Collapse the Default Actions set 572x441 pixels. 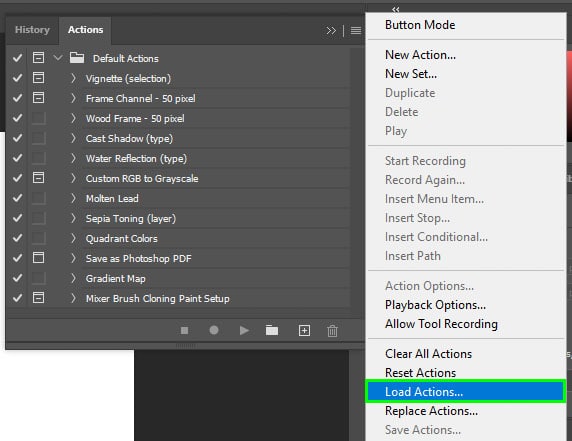pyautogui.click(x=58, y=58)
